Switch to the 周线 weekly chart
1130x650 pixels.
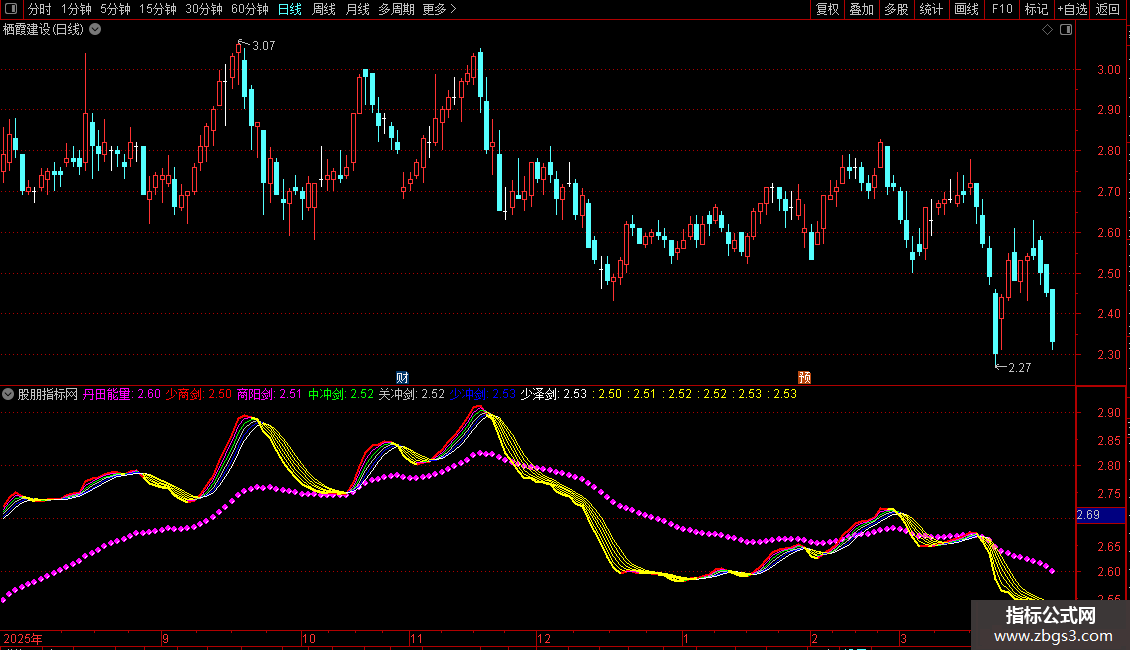coord(324,10)
